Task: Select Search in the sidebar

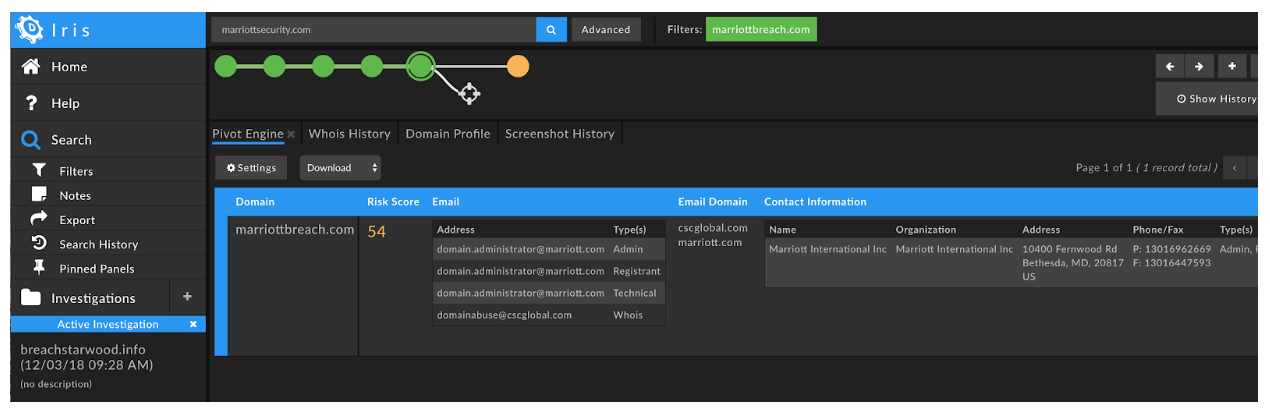Action: click(x=108, y=140)
